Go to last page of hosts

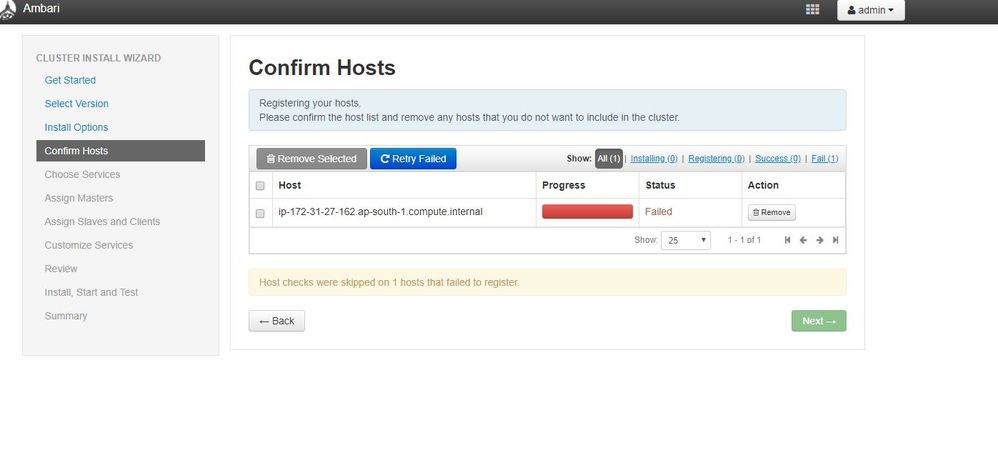[836, 240]
